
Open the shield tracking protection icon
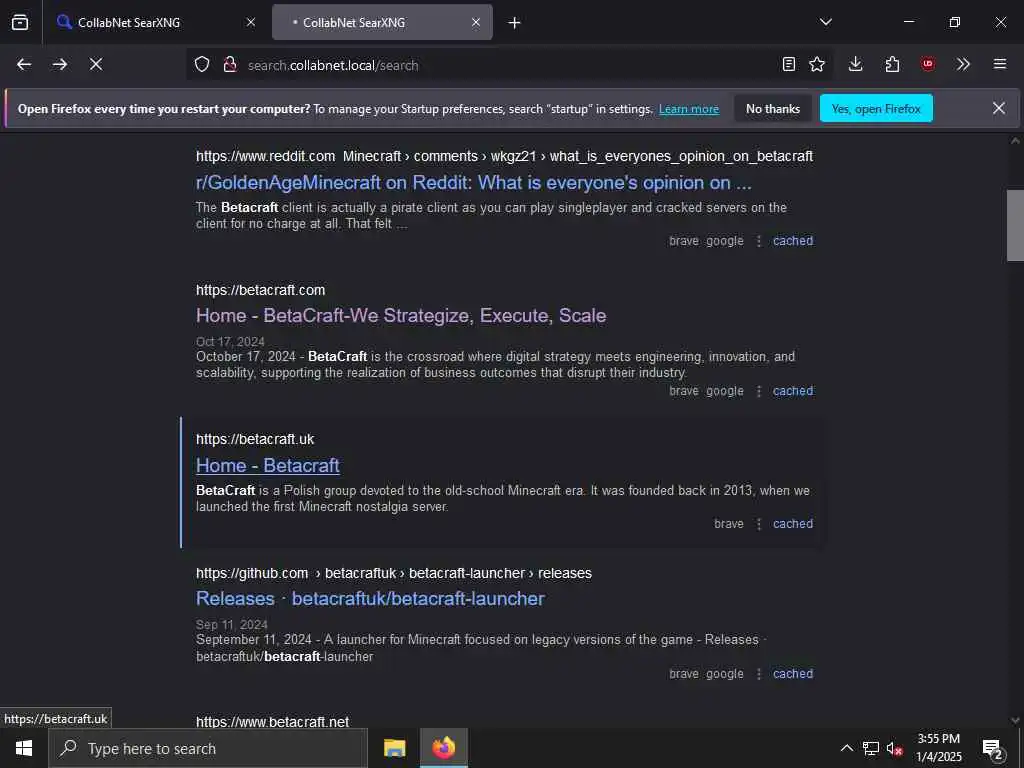pos(202,64)
